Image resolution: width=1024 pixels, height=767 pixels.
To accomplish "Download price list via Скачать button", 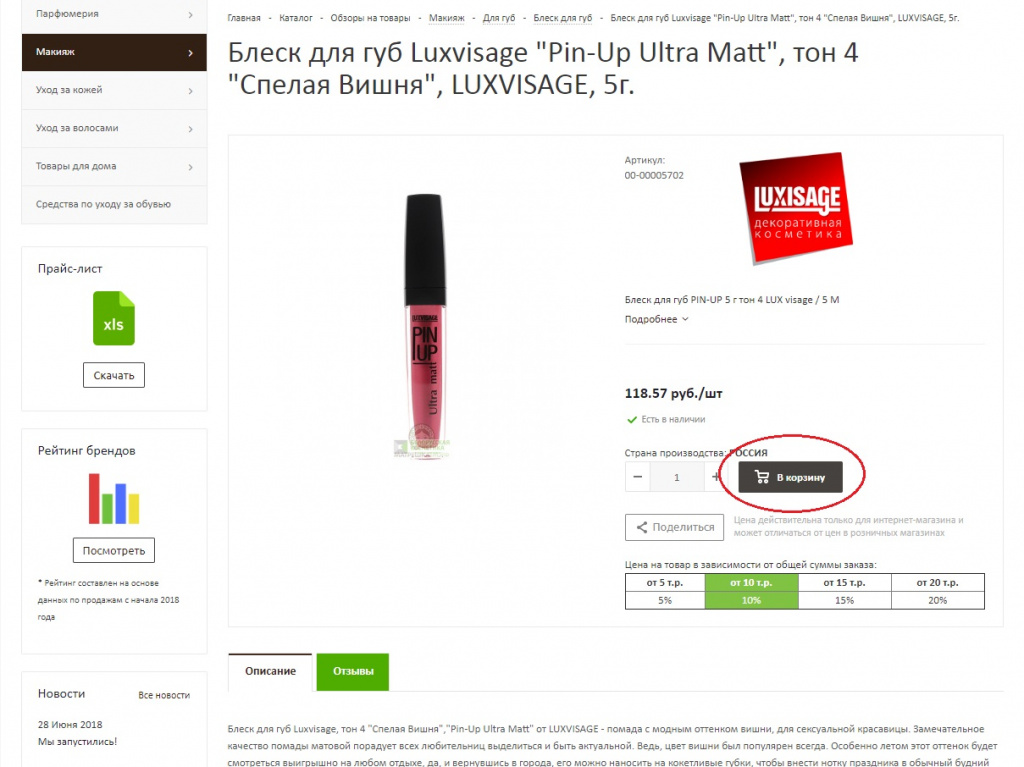I will 114,375.
